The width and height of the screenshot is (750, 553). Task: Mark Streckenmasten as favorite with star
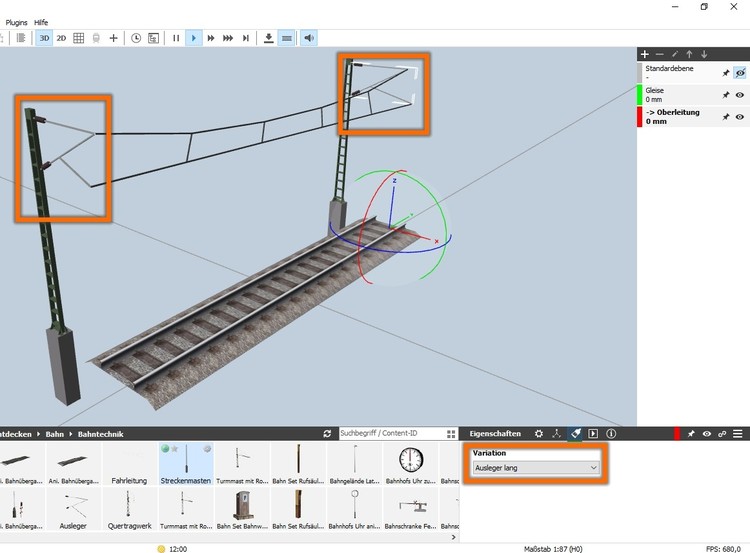(x=175, y=449)
